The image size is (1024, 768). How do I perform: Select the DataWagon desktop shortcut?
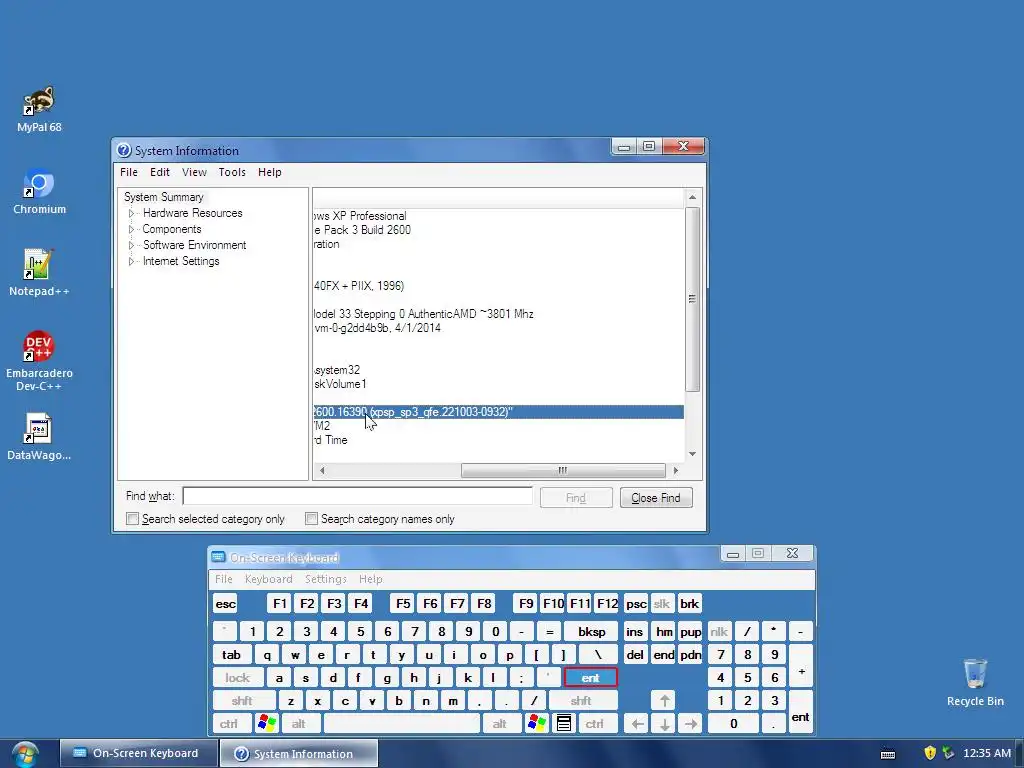coord(39,436)
